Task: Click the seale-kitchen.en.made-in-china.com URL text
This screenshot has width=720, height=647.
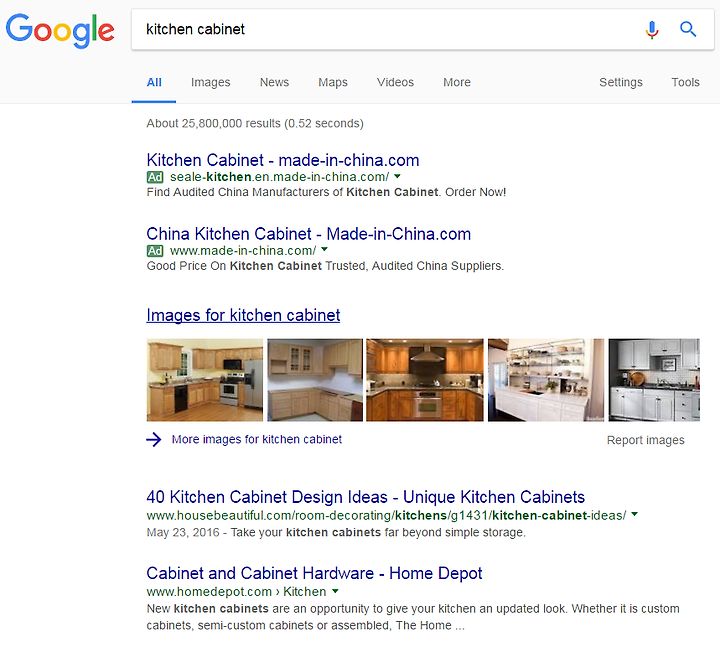Action: point(279,177)
